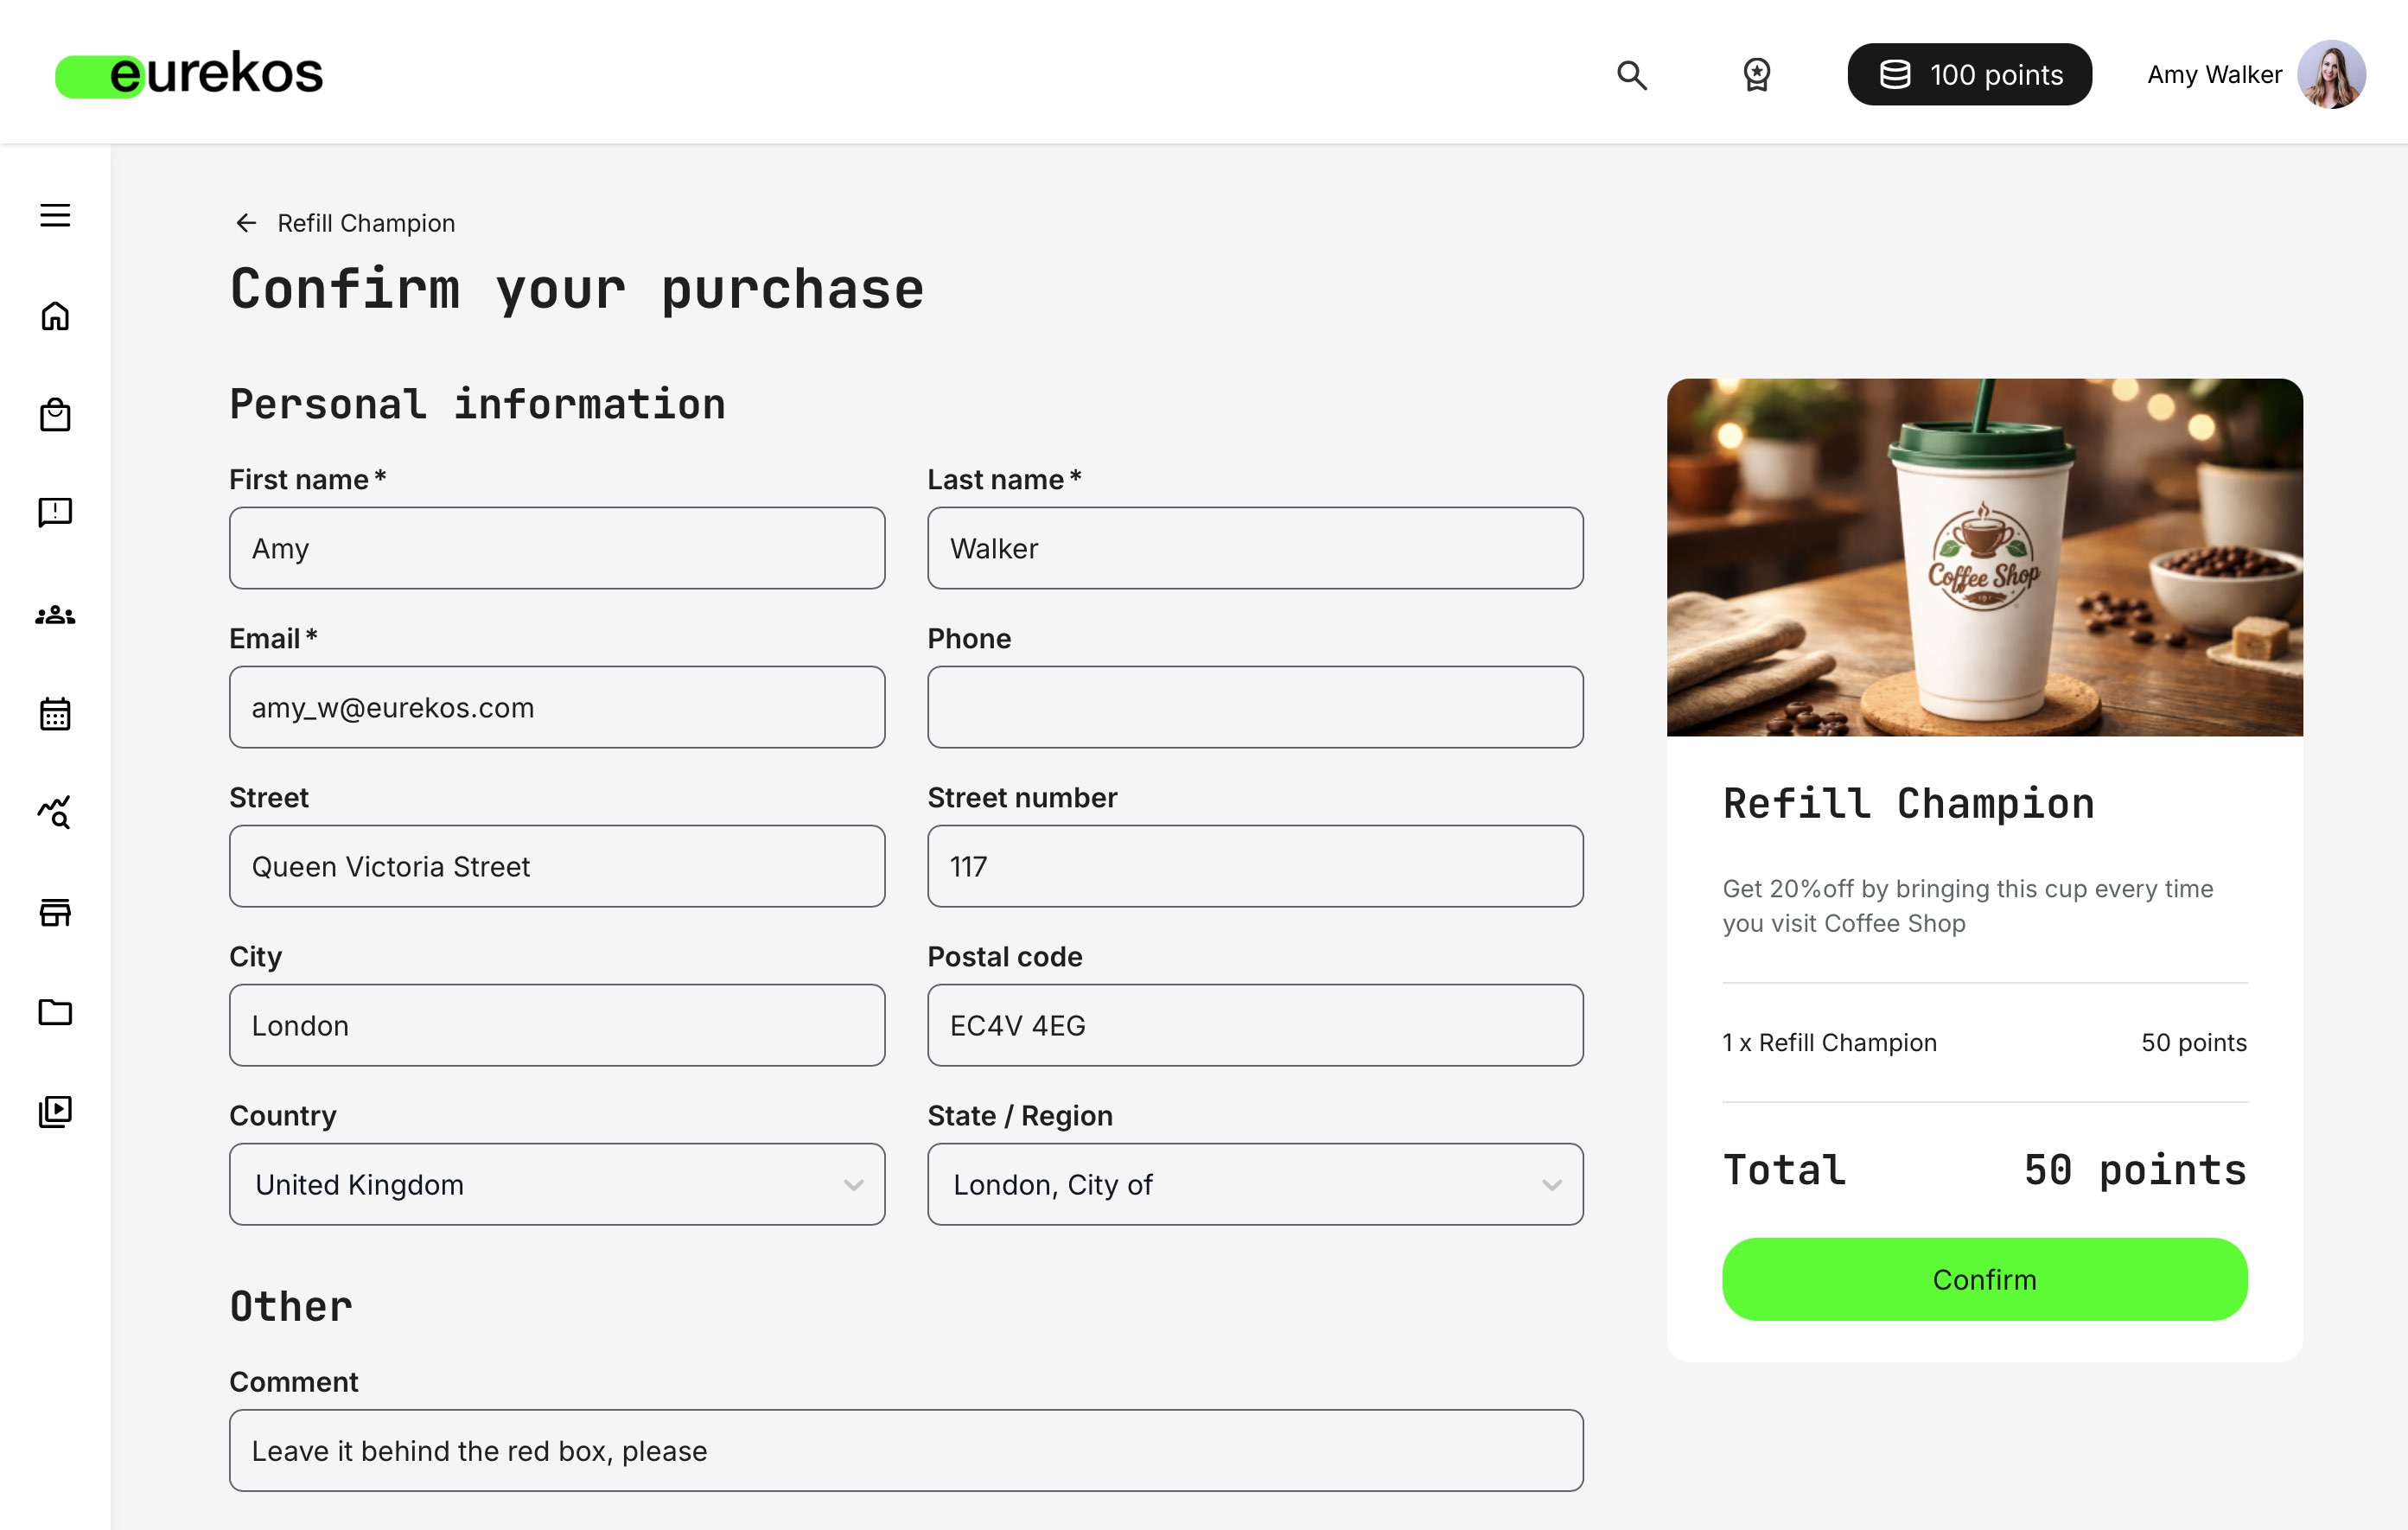Open the hamburger menu in sidebar

55,215
